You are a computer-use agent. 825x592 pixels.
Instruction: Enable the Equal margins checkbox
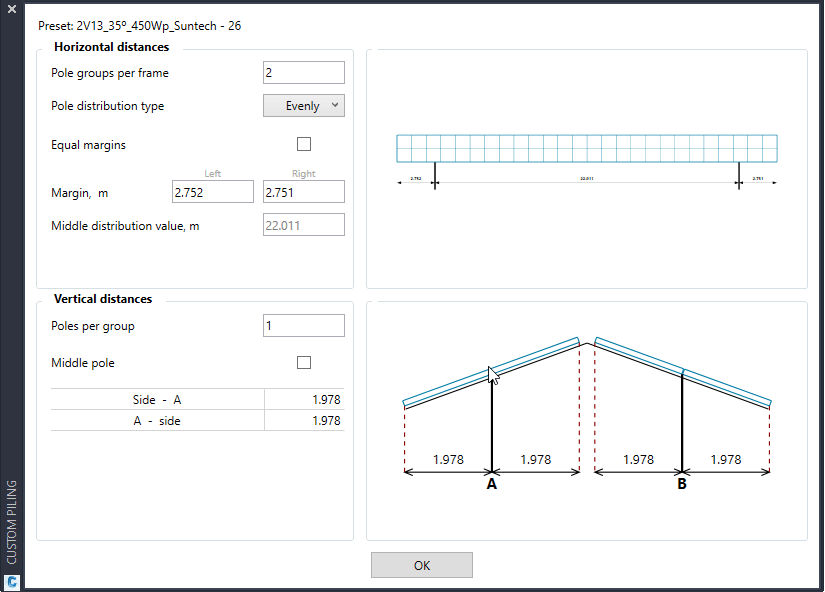click(304, 145)
